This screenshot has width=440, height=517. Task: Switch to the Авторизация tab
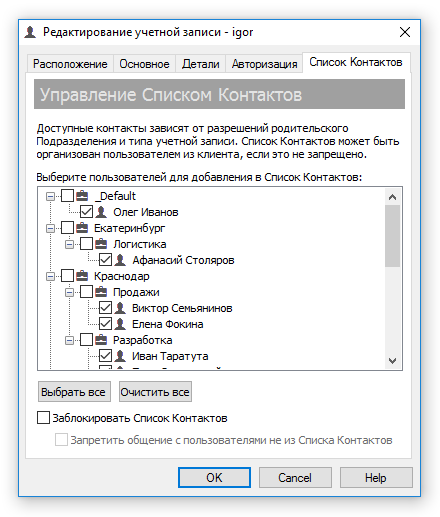coord(264,64)
